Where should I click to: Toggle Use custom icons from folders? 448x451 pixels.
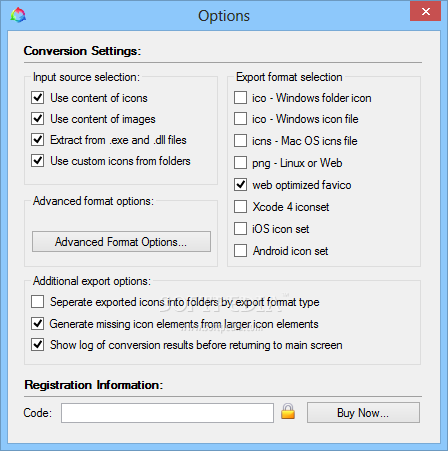point(38,161)
